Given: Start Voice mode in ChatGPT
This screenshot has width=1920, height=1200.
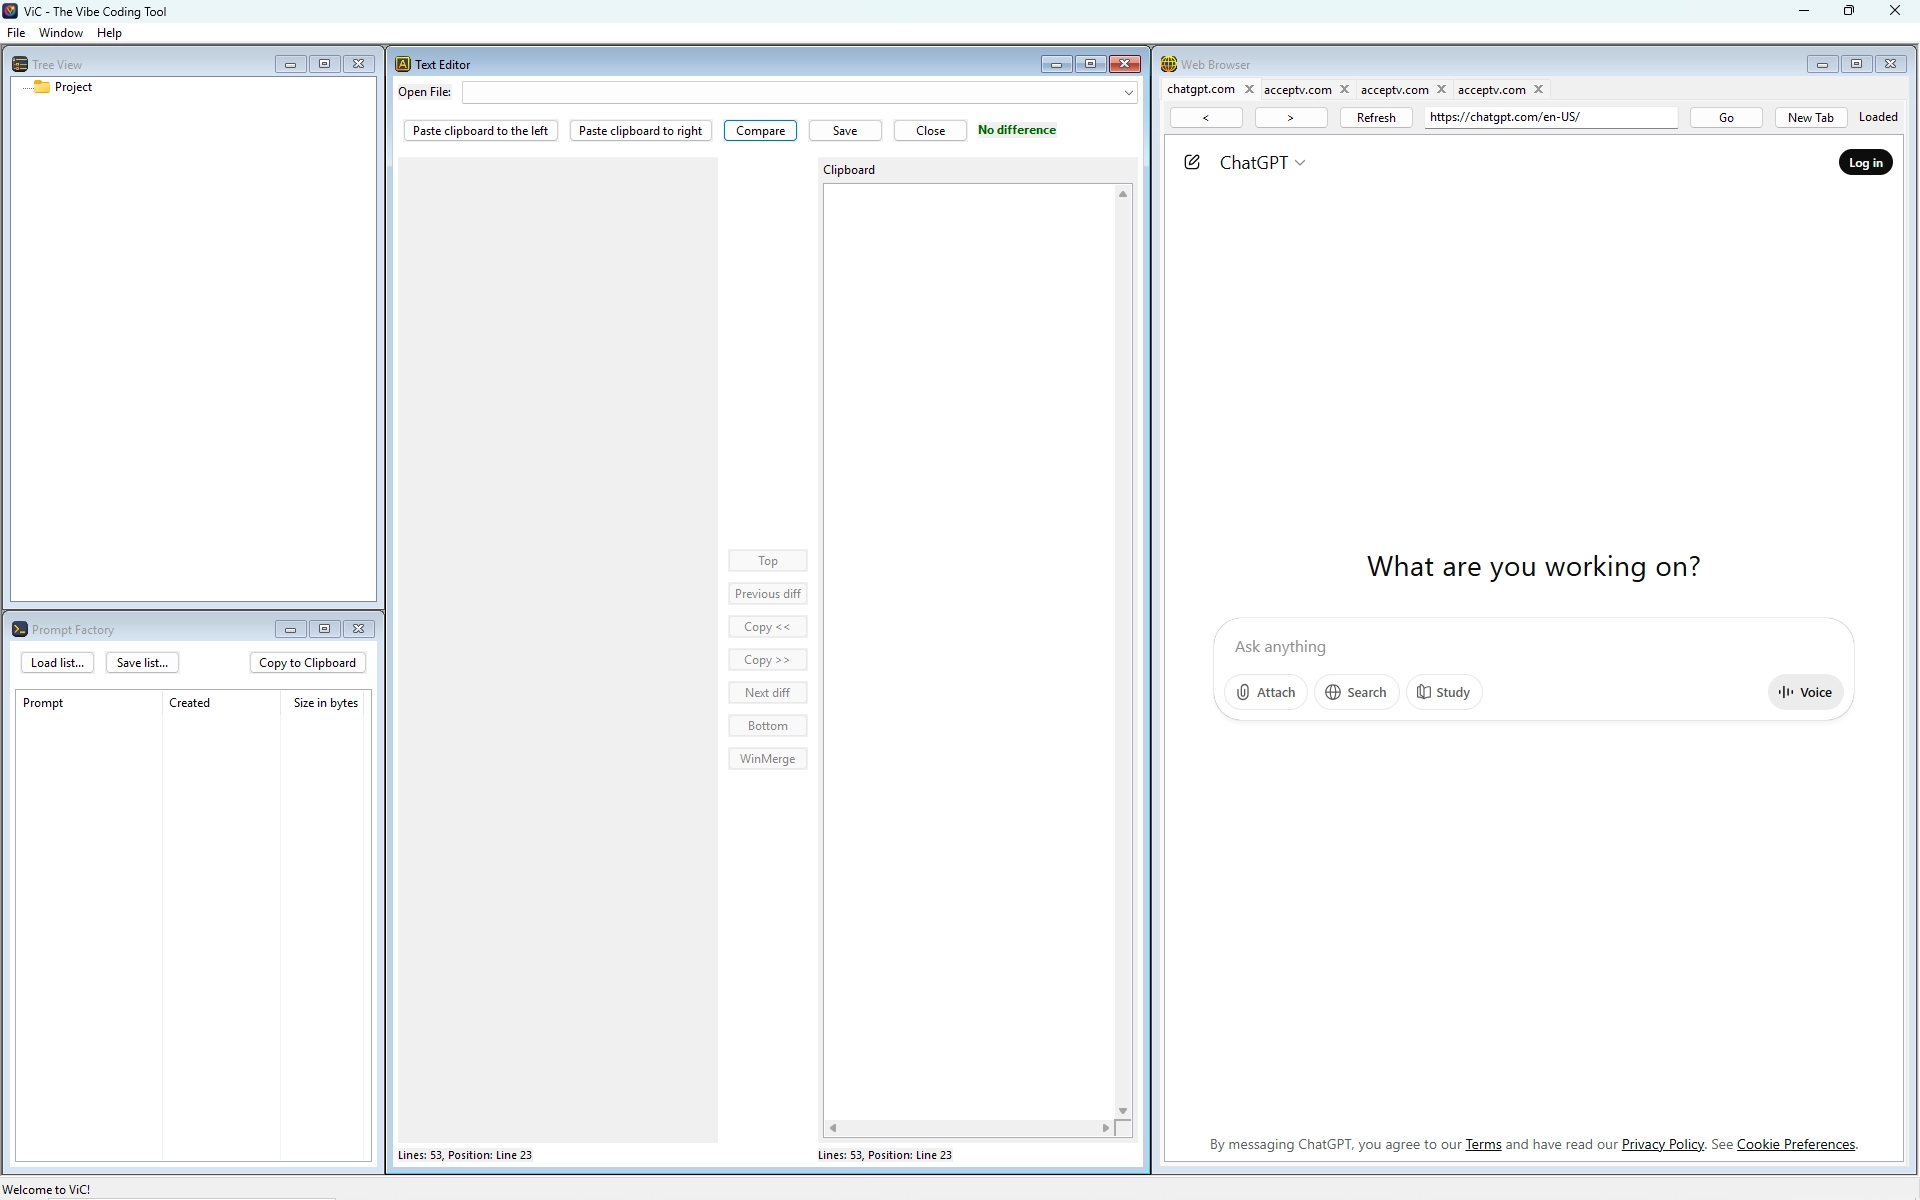Looking at the screenshot, I should [x=1805, y=692].
